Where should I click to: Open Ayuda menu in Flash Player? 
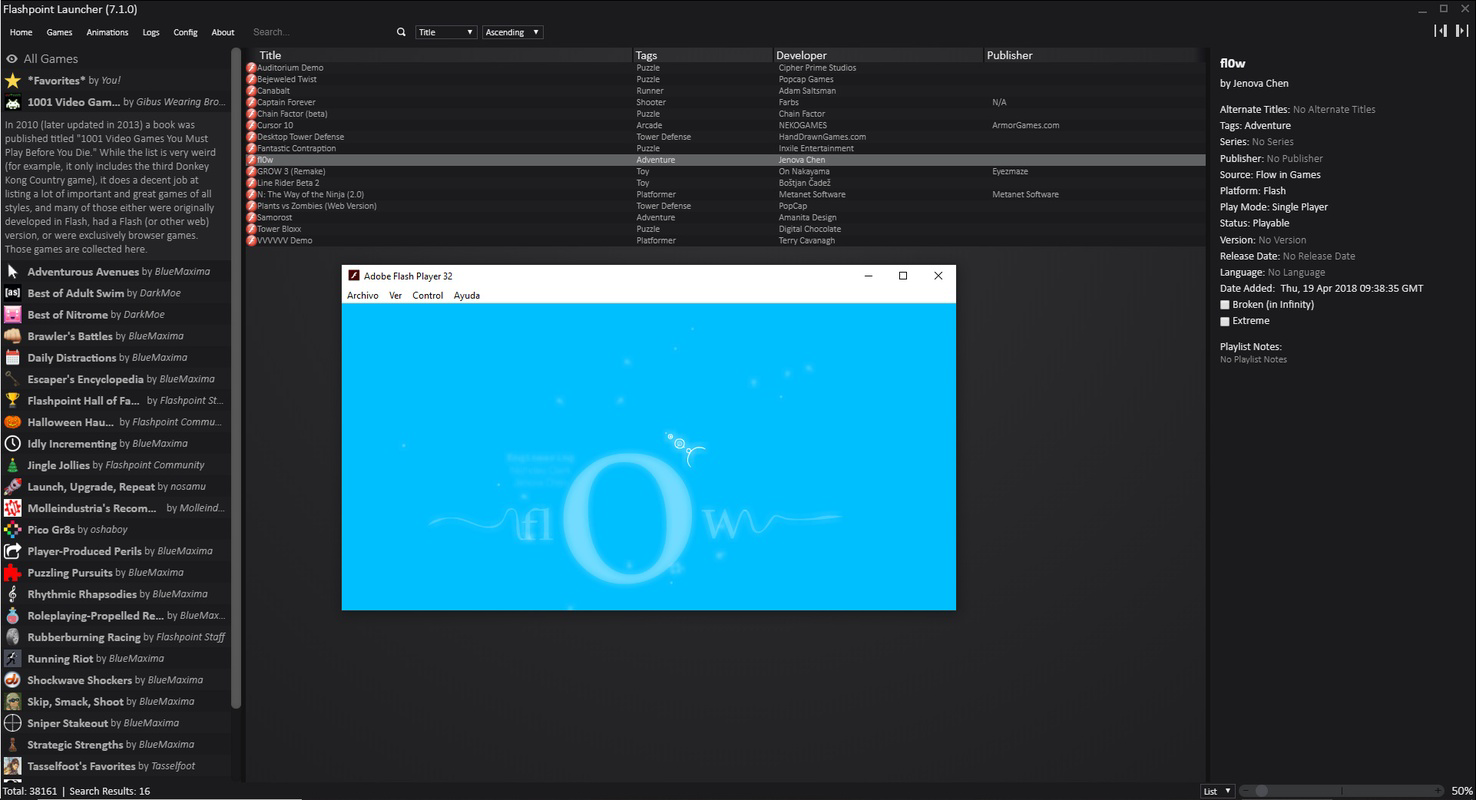click(467, 296)
